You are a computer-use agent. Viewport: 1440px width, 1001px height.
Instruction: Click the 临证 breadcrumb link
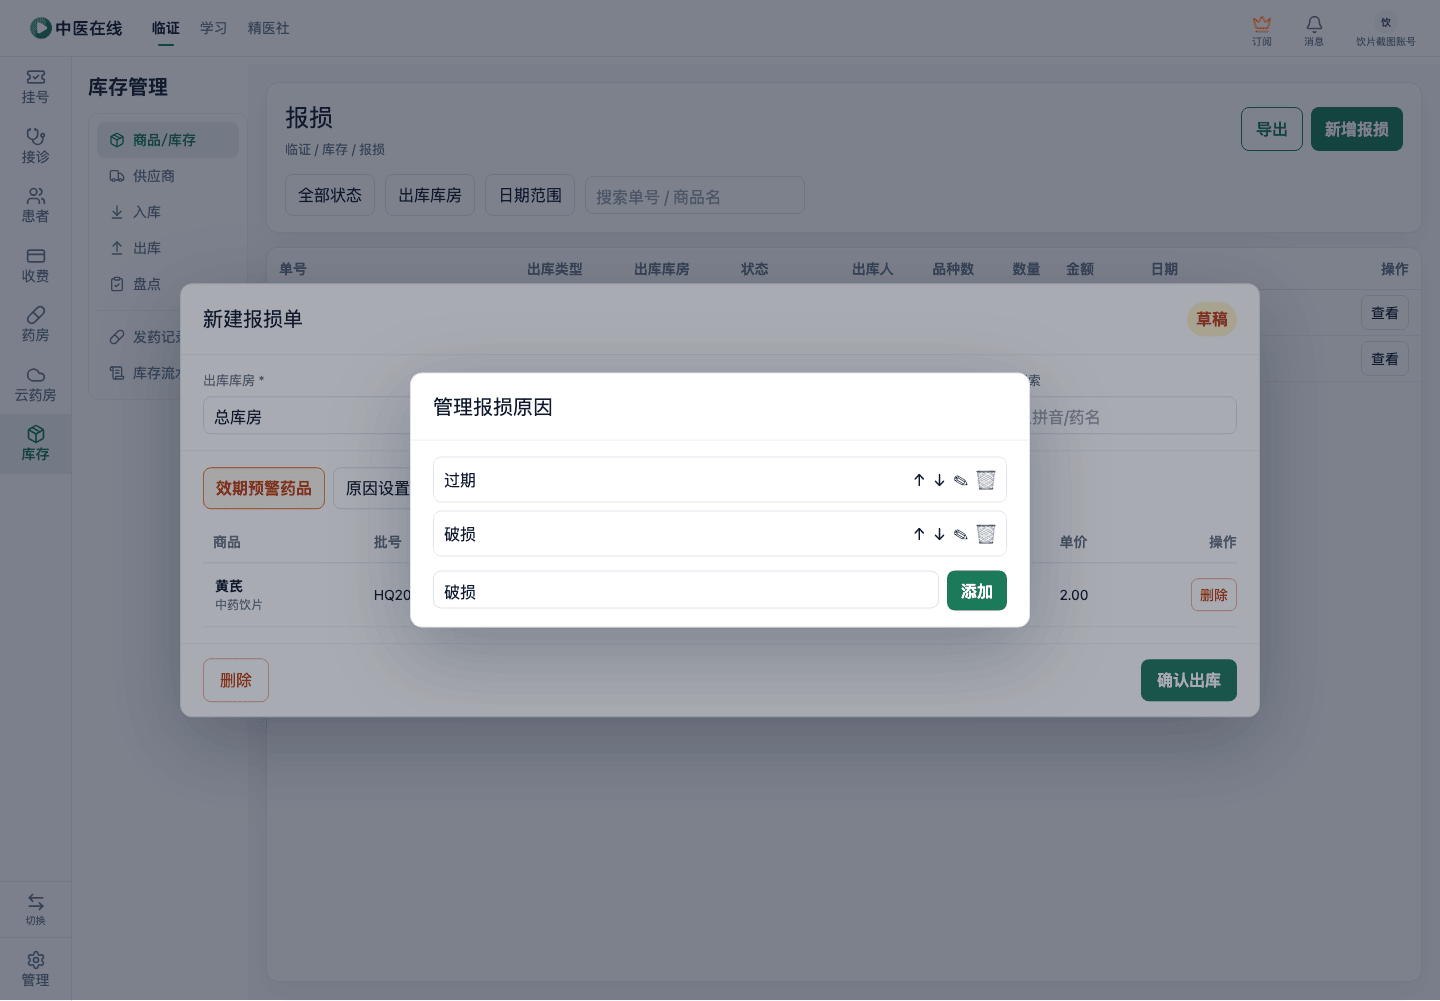298,149
